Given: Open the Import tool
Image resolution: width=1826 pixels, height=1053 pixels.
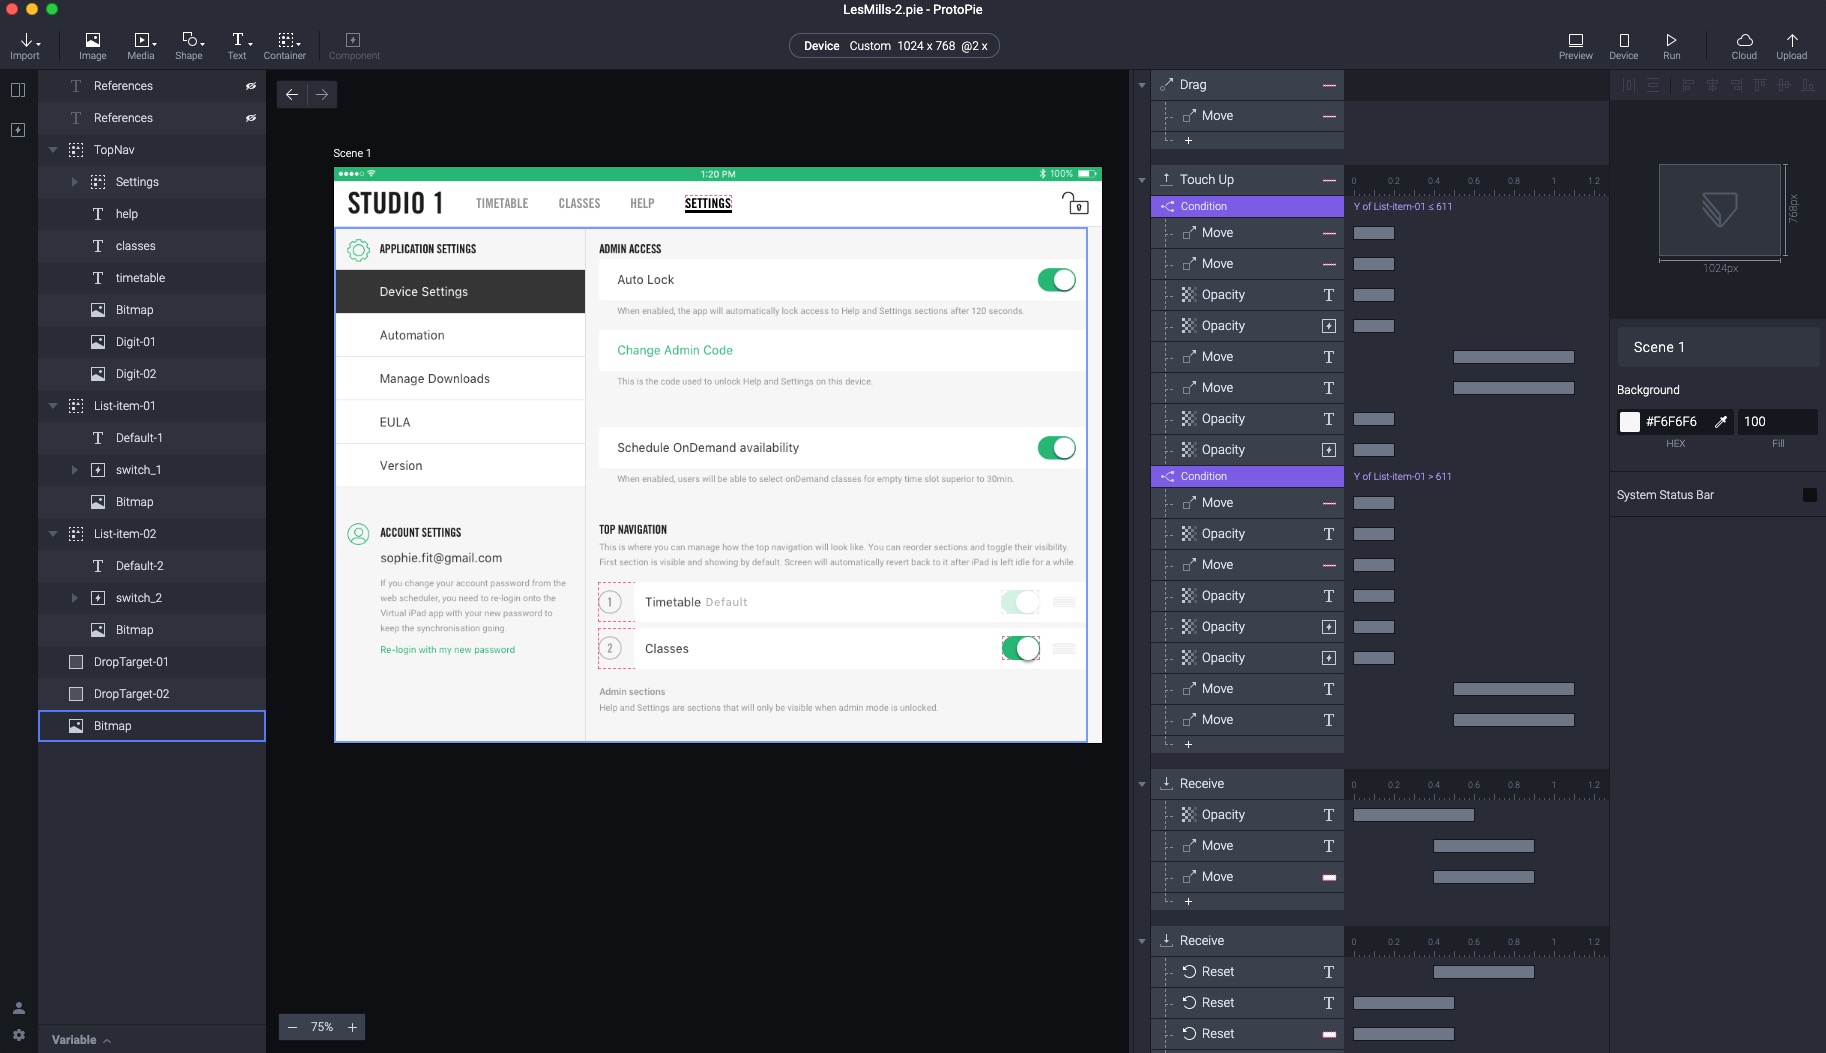Looking at the screenshot, I should 25,46.
